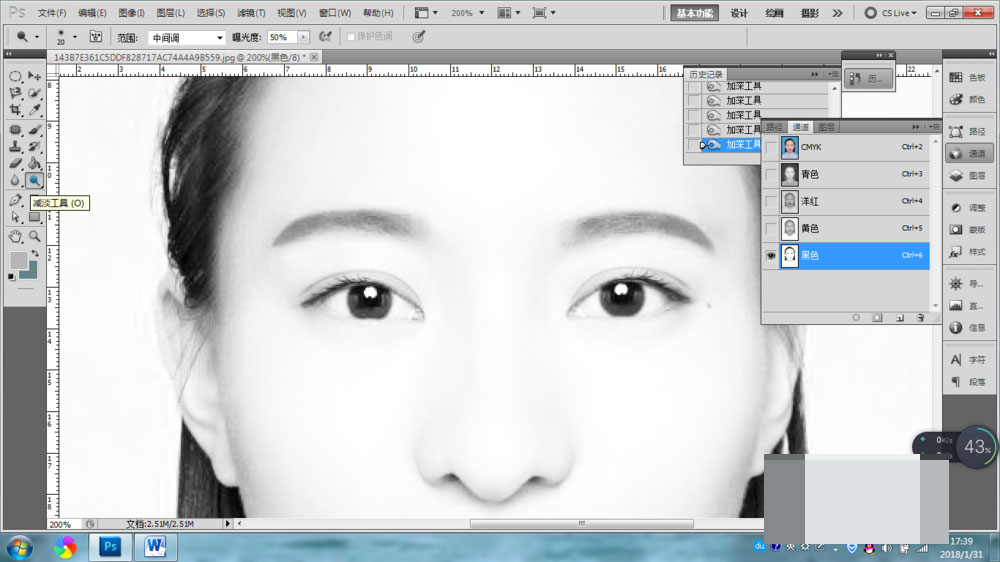
Task: Click the airbrush mode icon in options bar
Action: pyautogui.click(x=325, y=37)
